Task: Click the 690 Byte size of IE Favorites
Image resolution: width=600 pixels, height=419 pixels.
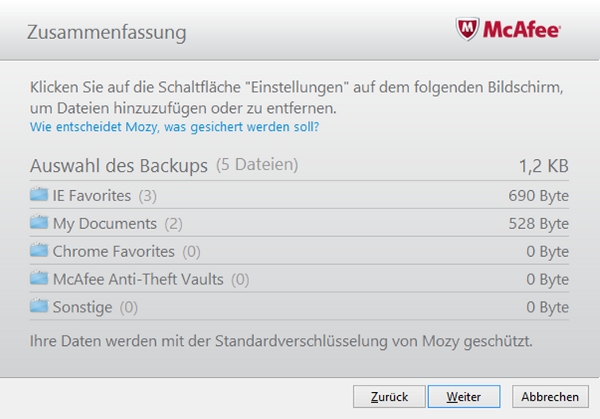Action: coord(538,196)
